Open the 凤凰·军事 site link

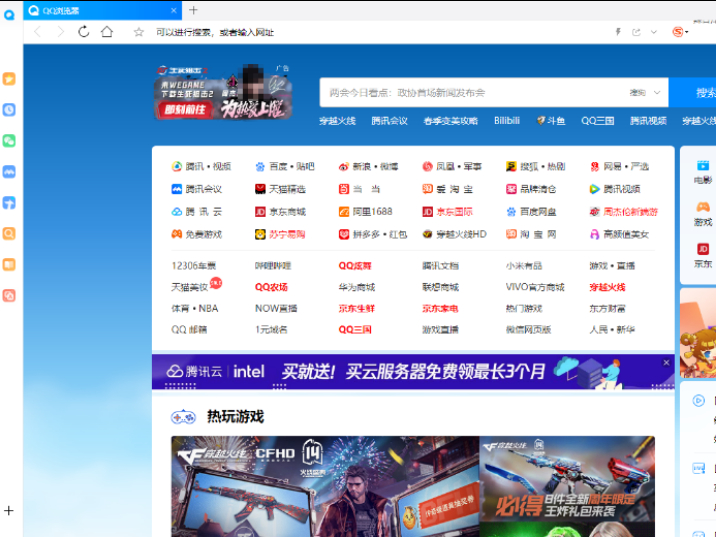[x=452, y=167]
